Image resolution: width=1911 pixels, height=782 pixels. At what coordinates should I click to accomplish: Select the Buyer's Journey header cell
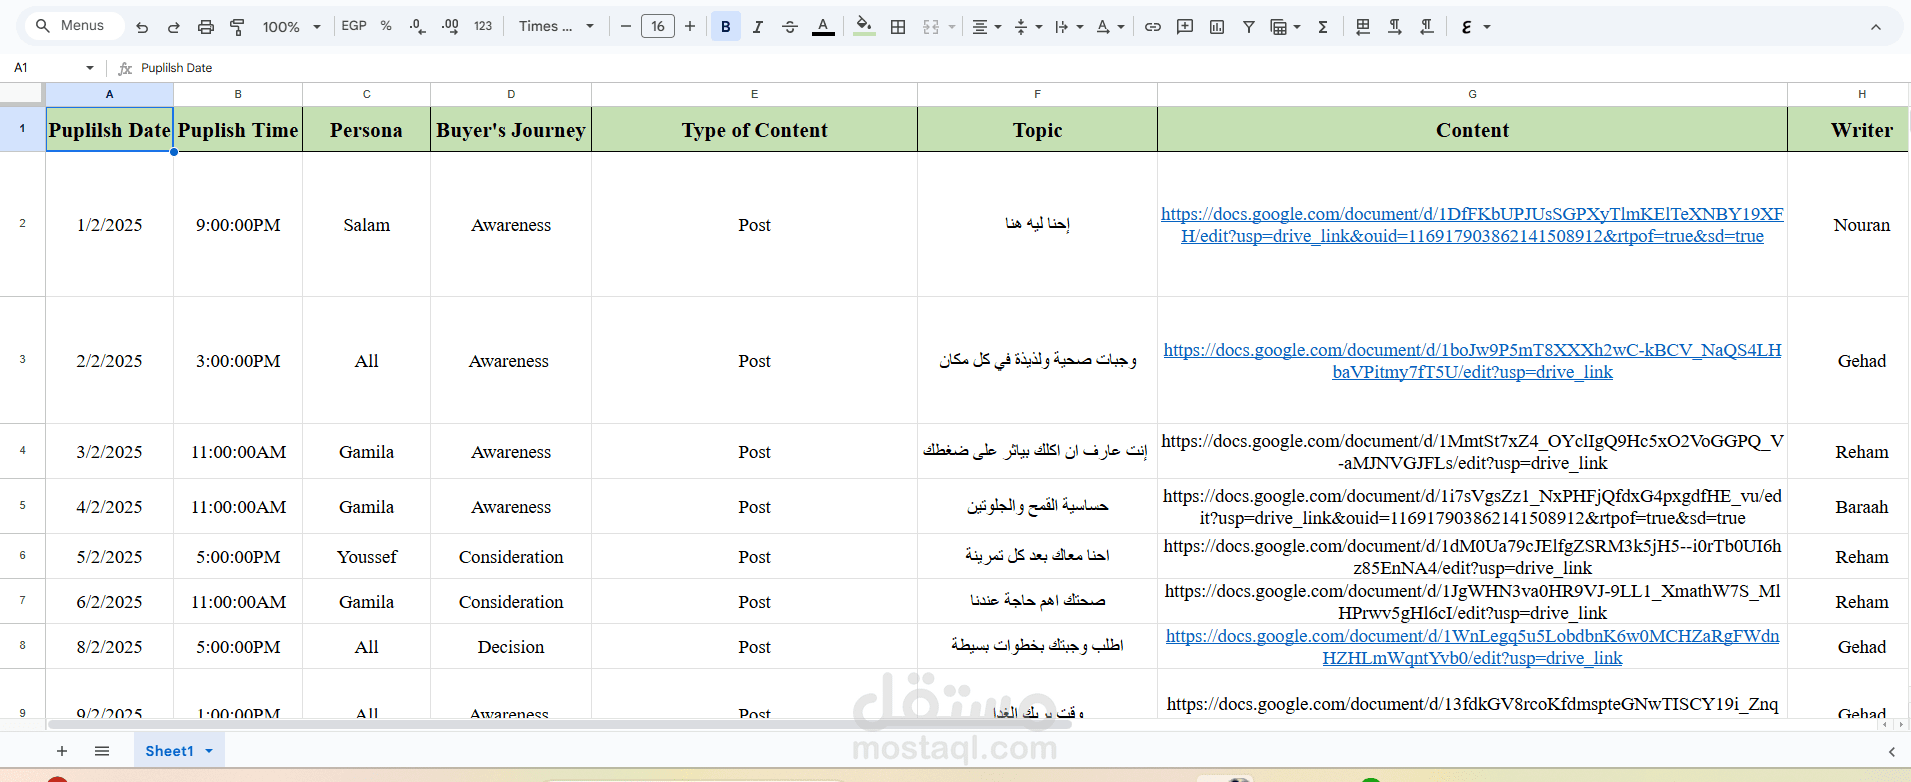[x=511, y=130]
